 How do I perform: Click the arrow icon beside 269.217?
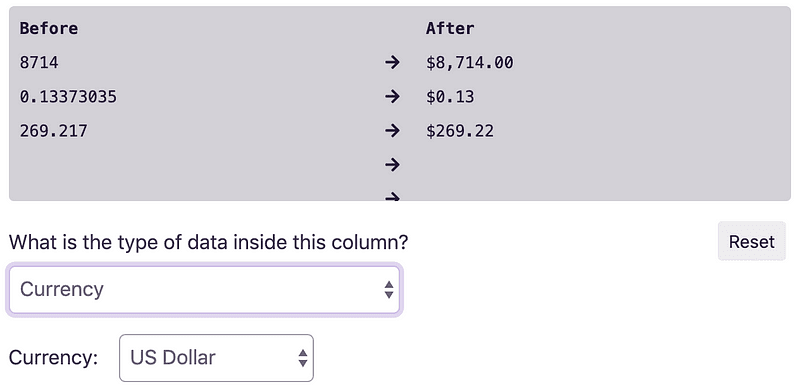392,131
